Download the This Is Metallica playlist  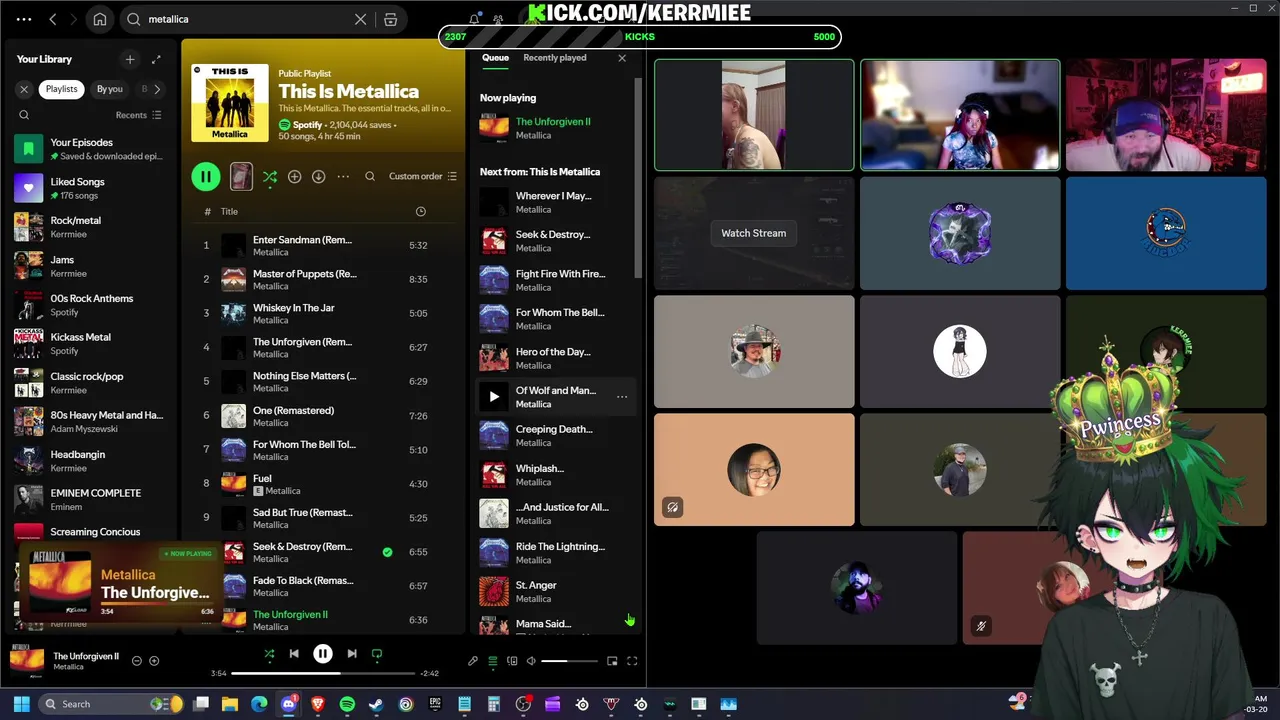(318, 177)
